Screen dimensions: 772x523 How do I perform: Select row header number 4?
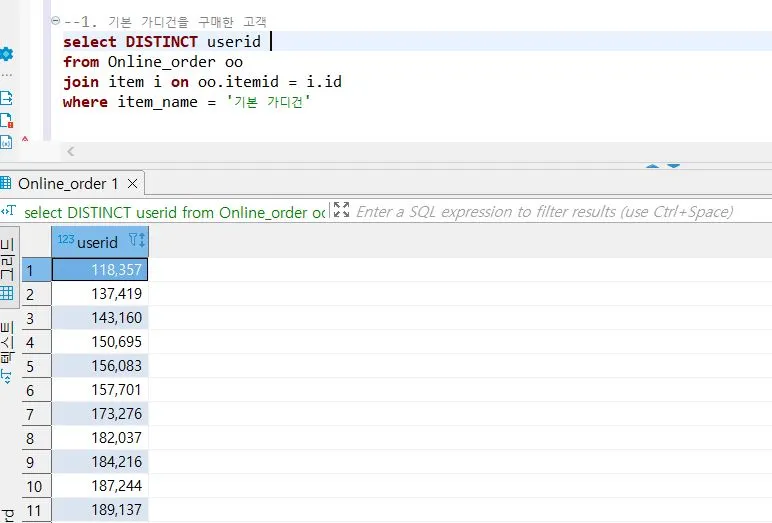37,342
